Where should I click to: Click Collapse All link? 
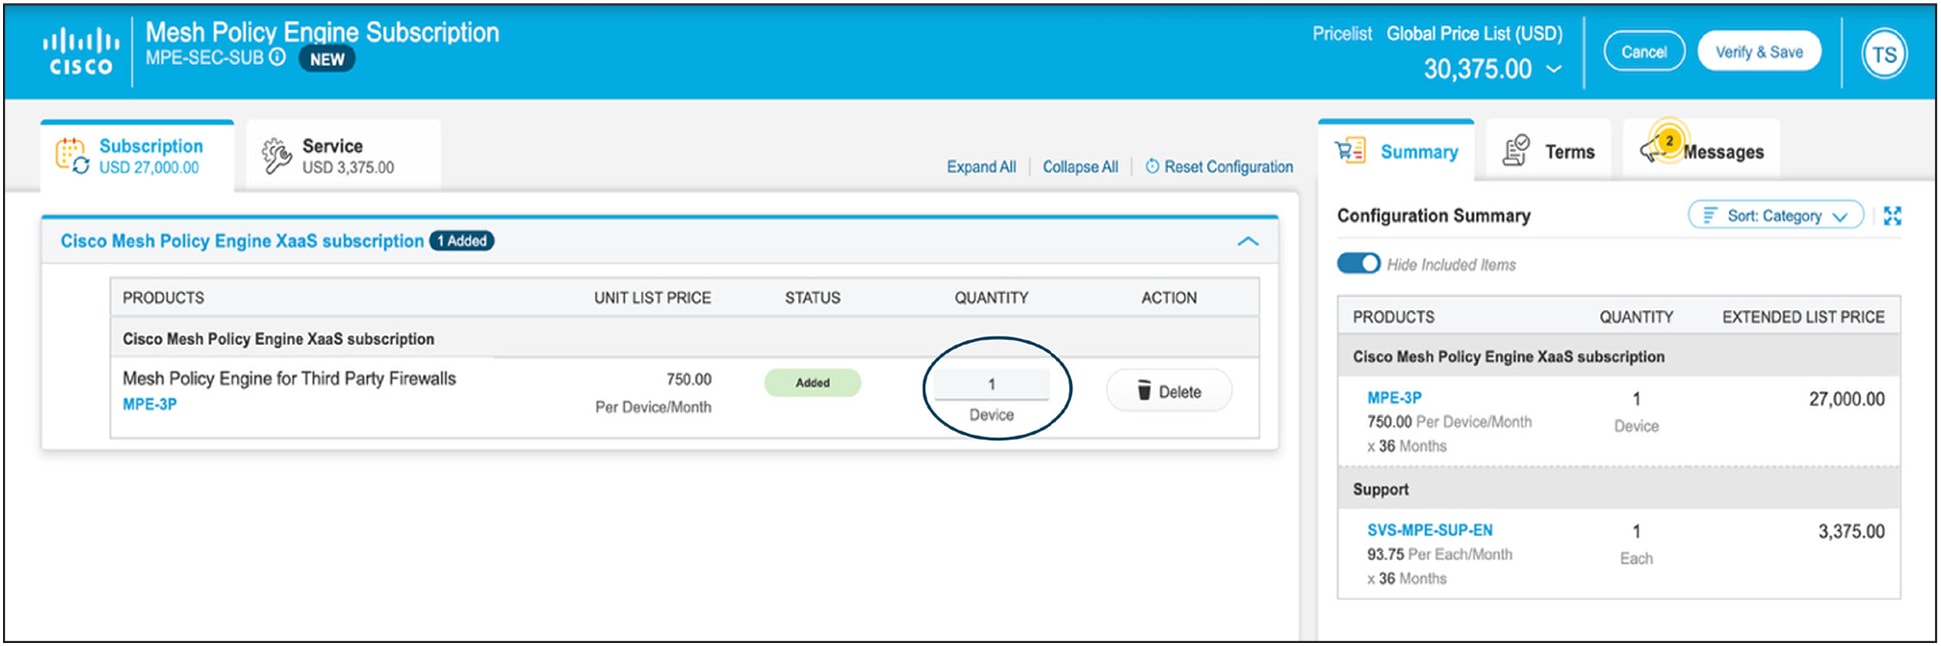[x=1080, y=167]
